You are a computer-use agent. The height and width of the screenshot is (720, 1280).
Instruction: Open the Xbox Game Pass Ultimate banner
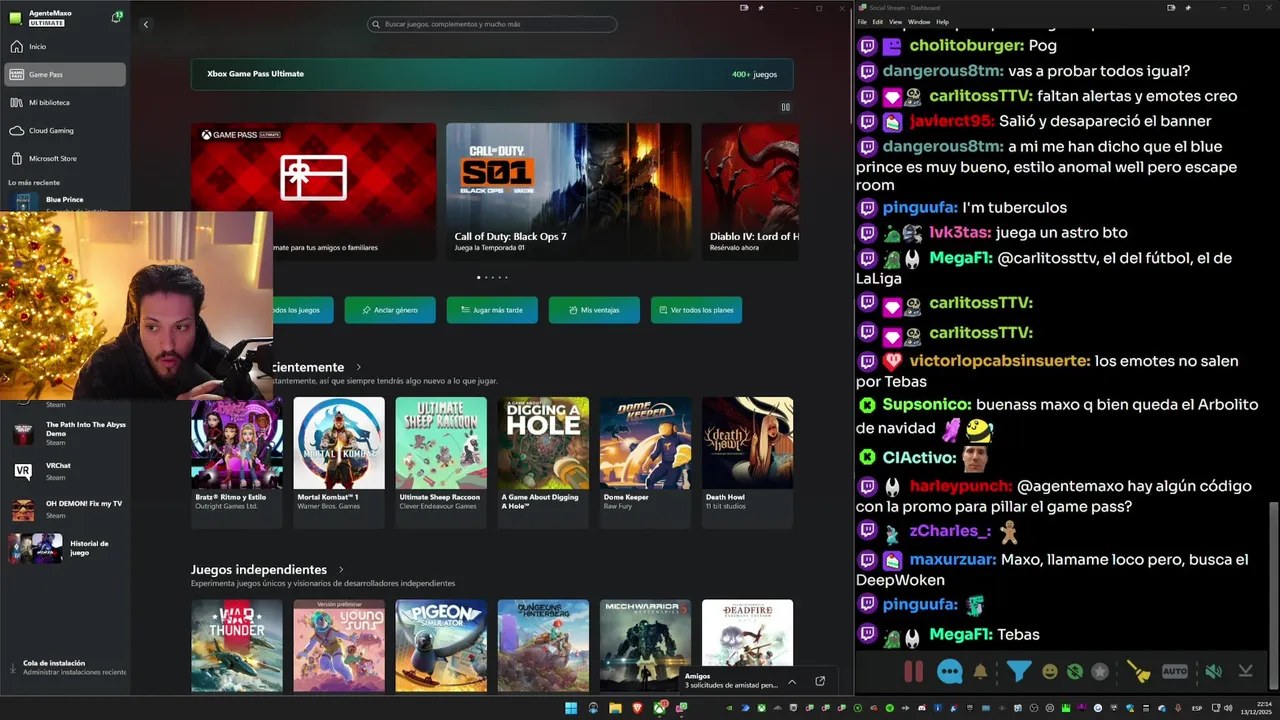point(492,74)
